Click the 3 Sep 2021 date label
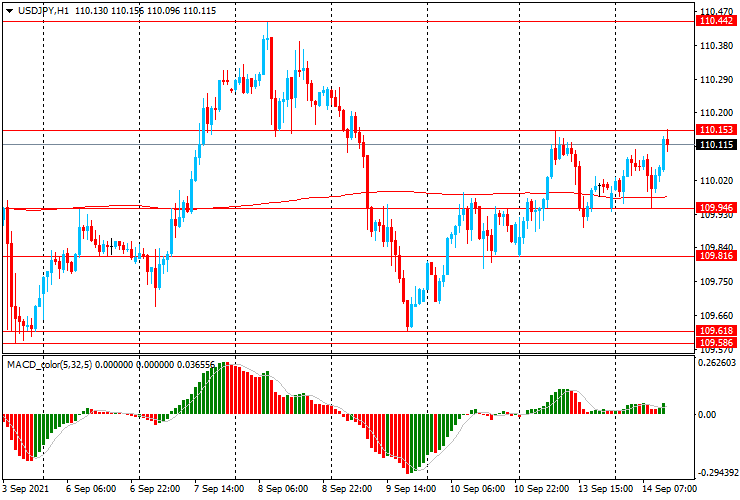The width and height of the screenshot is (740, 500). (x=25, y=489)
